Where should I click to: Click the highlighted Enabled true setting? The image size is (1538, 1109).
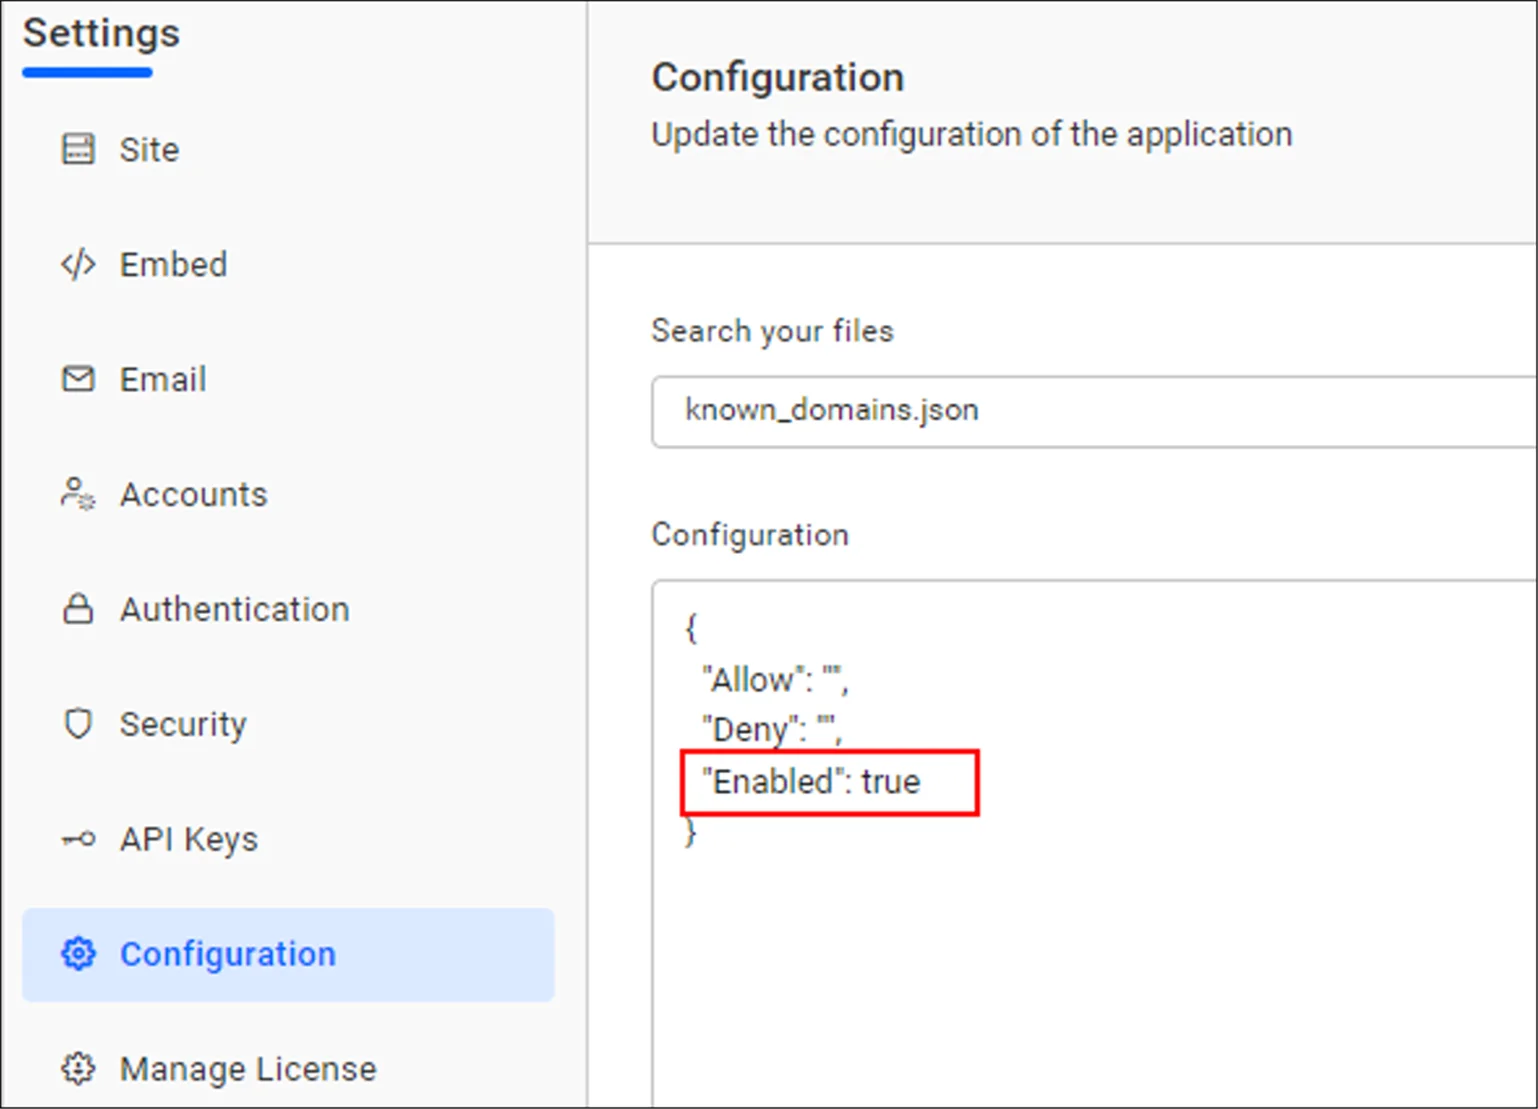click(x=828, y=782)
